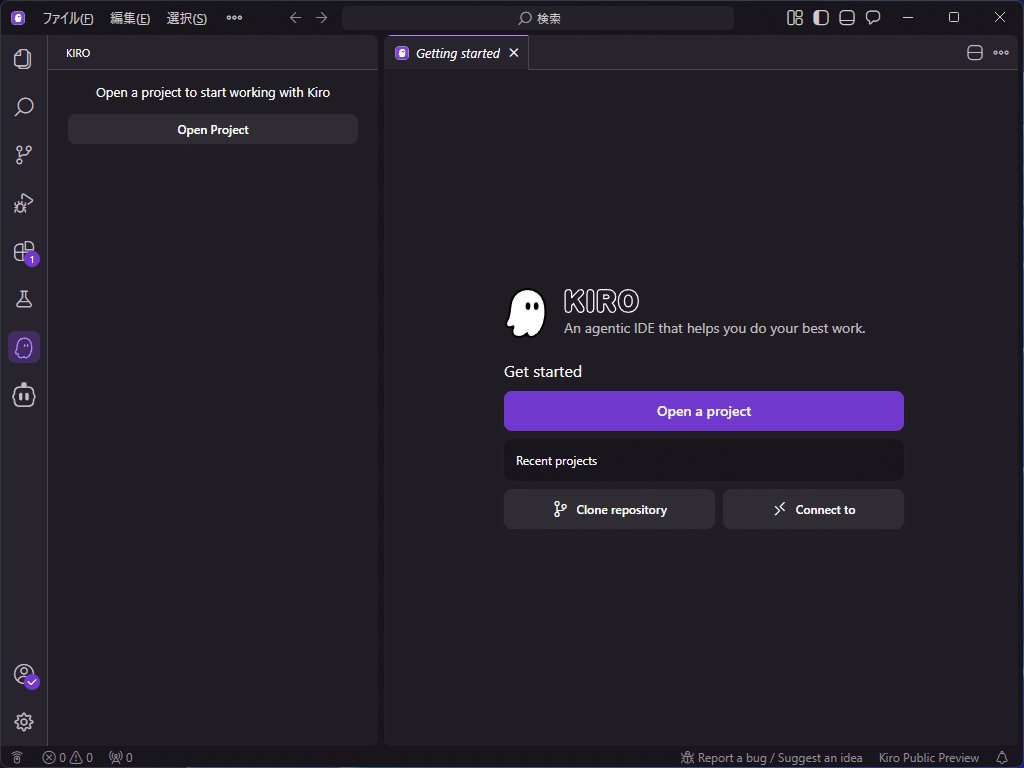This screenshot has height=768, width=1024.
Task: Select the Source Control icon
Action: 24,154
